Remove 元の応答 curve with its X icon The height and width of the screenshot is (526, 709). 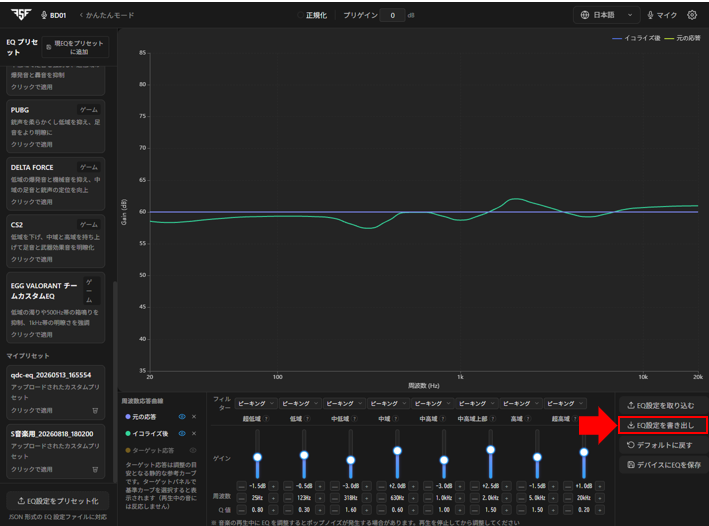tap(194, 417)
